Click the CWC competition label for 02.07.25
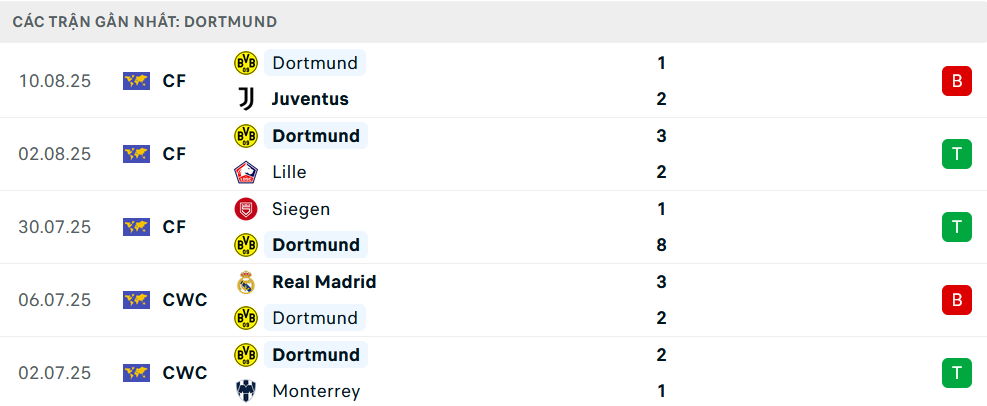The height and width of the screenshot is (406, 987). 185,373
